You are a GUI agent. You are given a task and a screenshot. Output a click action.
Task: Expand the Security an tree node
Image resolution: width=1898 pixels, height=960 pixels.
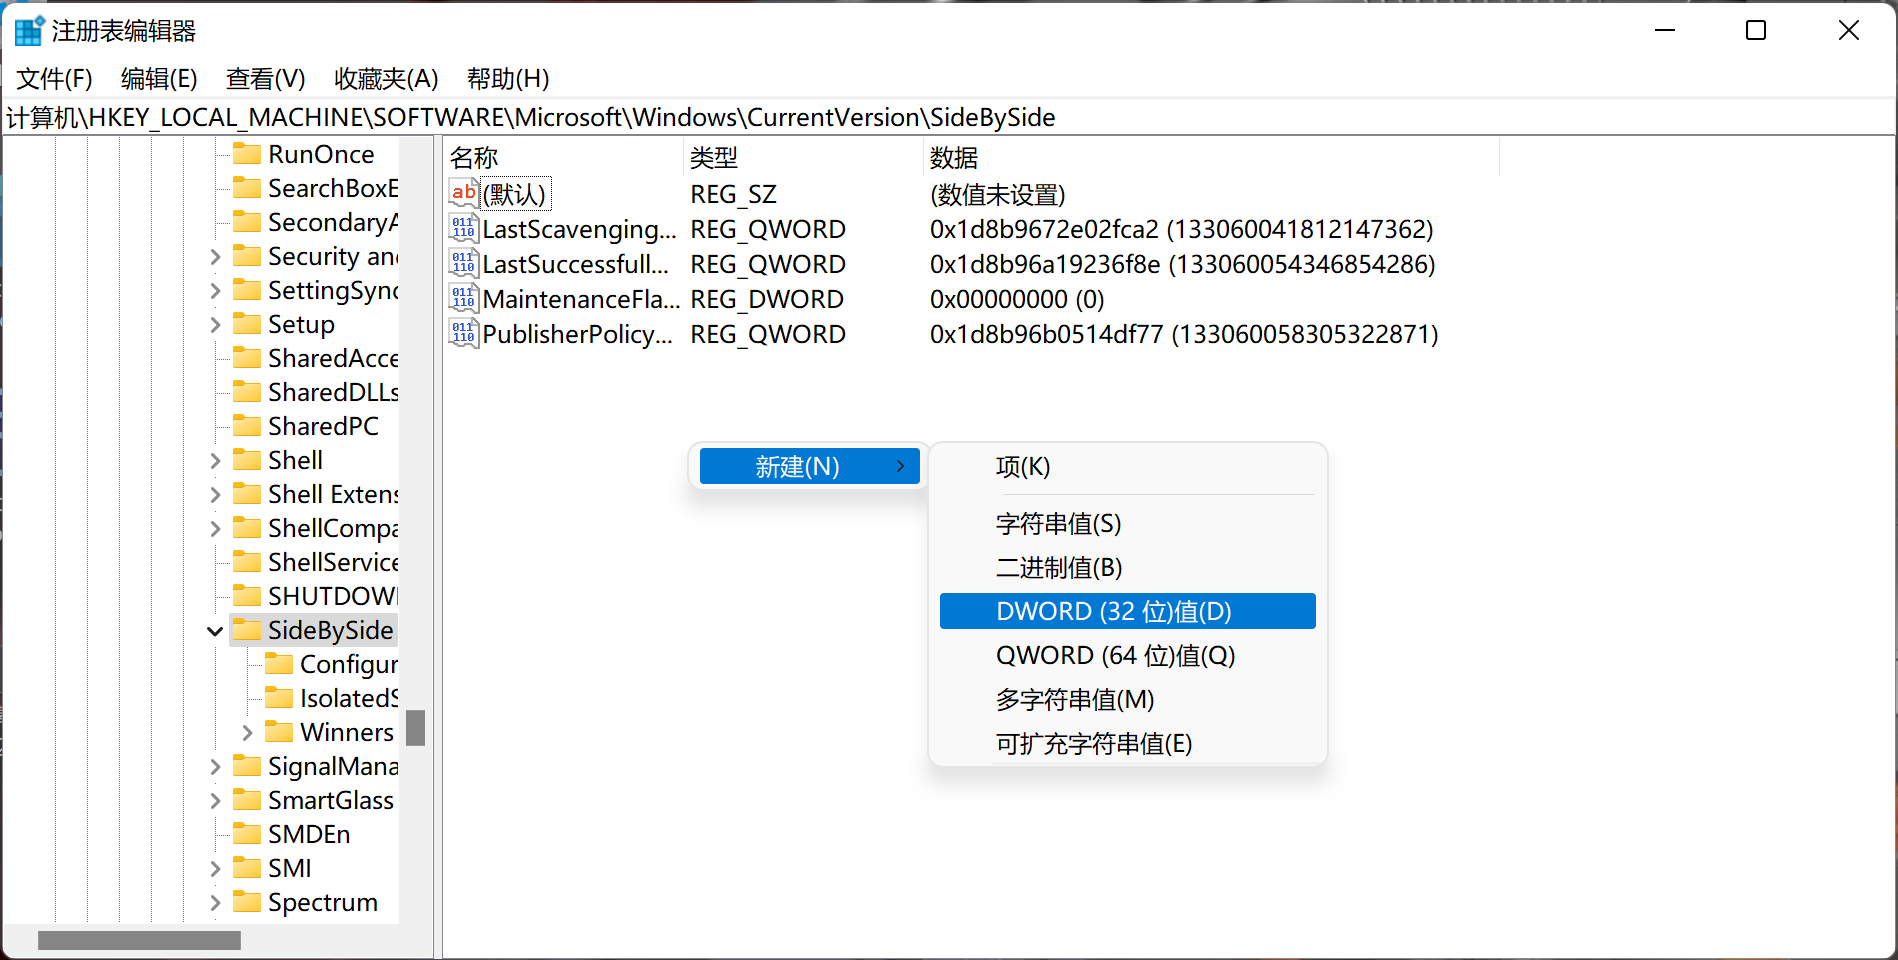(x=215, y=257)
